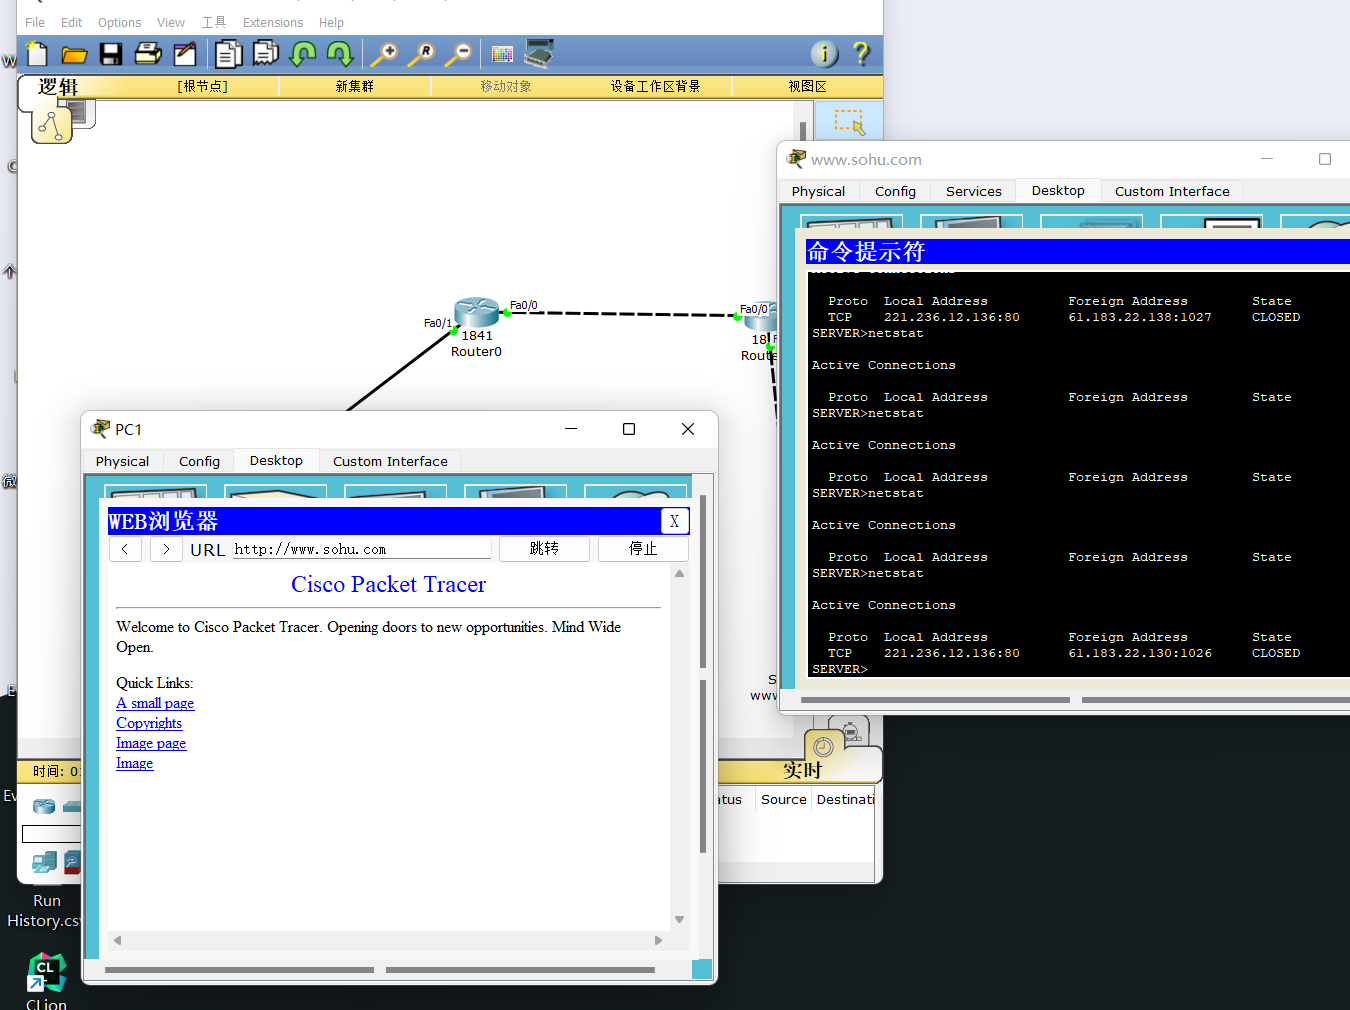Click the URL address input field
This screenshot has height=1010, width=1350.
click(361, 549)
